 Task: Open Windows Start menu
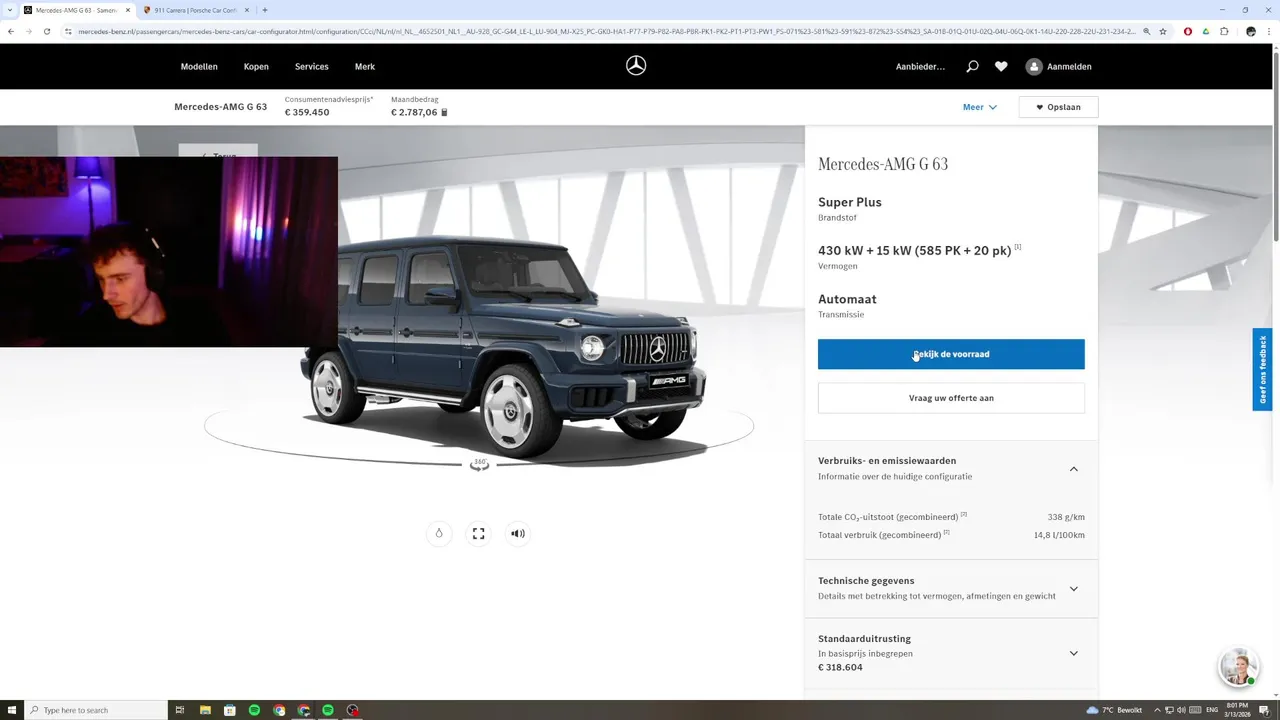click(x=12, y=710)
